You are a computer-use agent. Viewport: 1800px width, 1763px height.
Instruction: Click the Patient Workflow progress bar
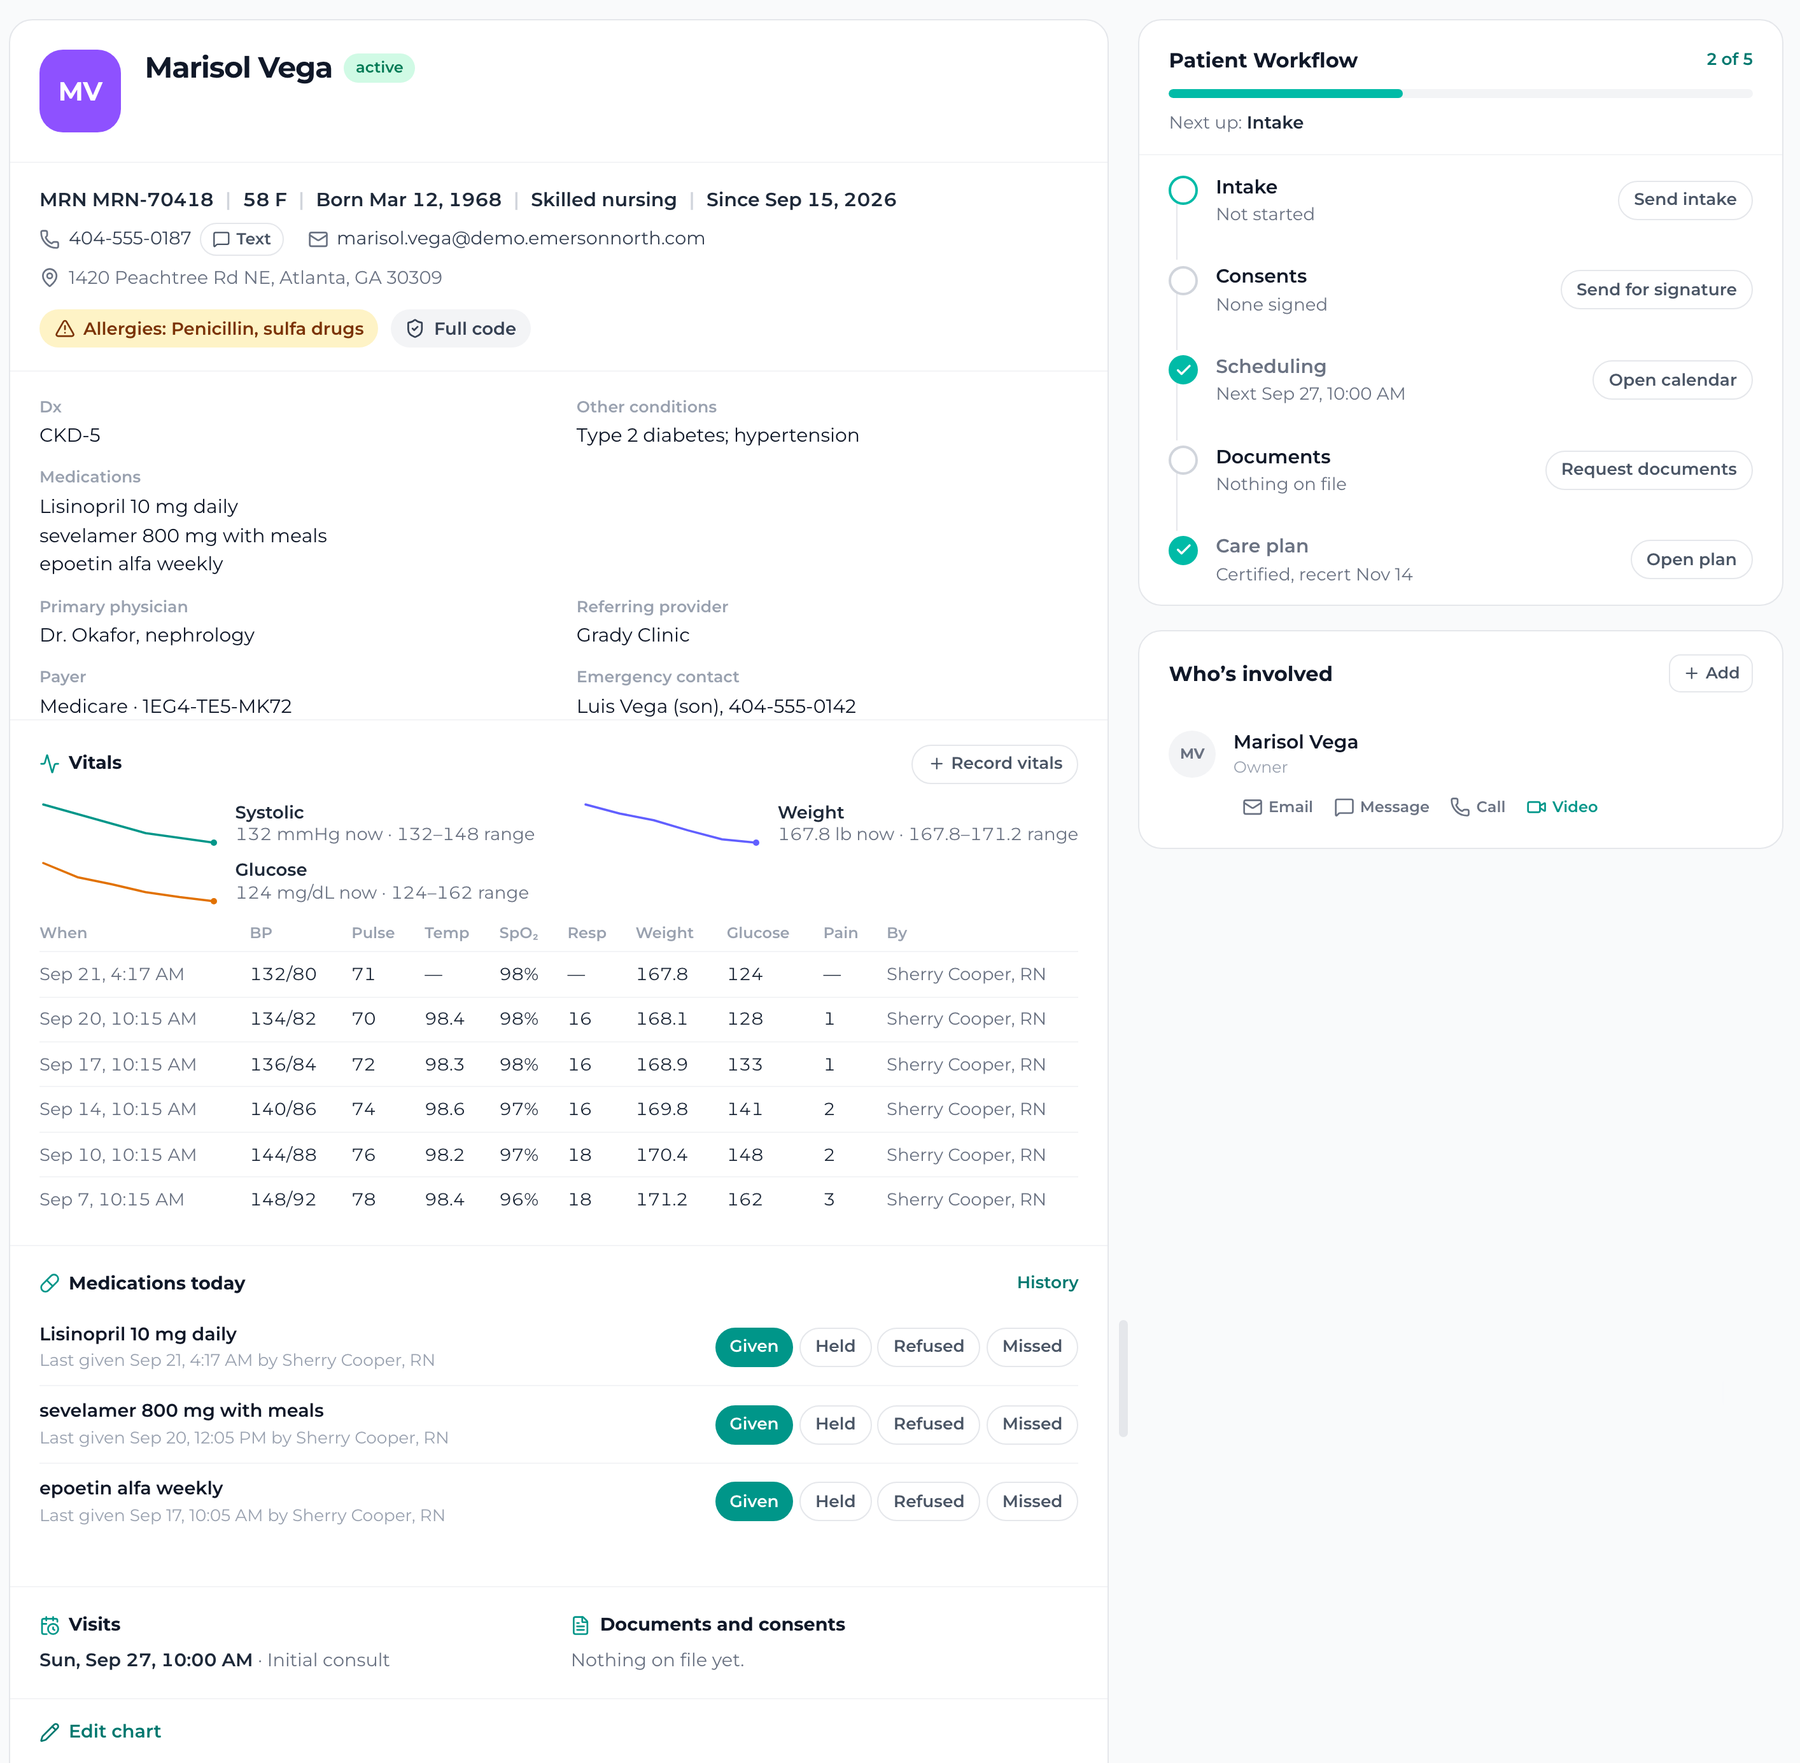click(1460, 94)
